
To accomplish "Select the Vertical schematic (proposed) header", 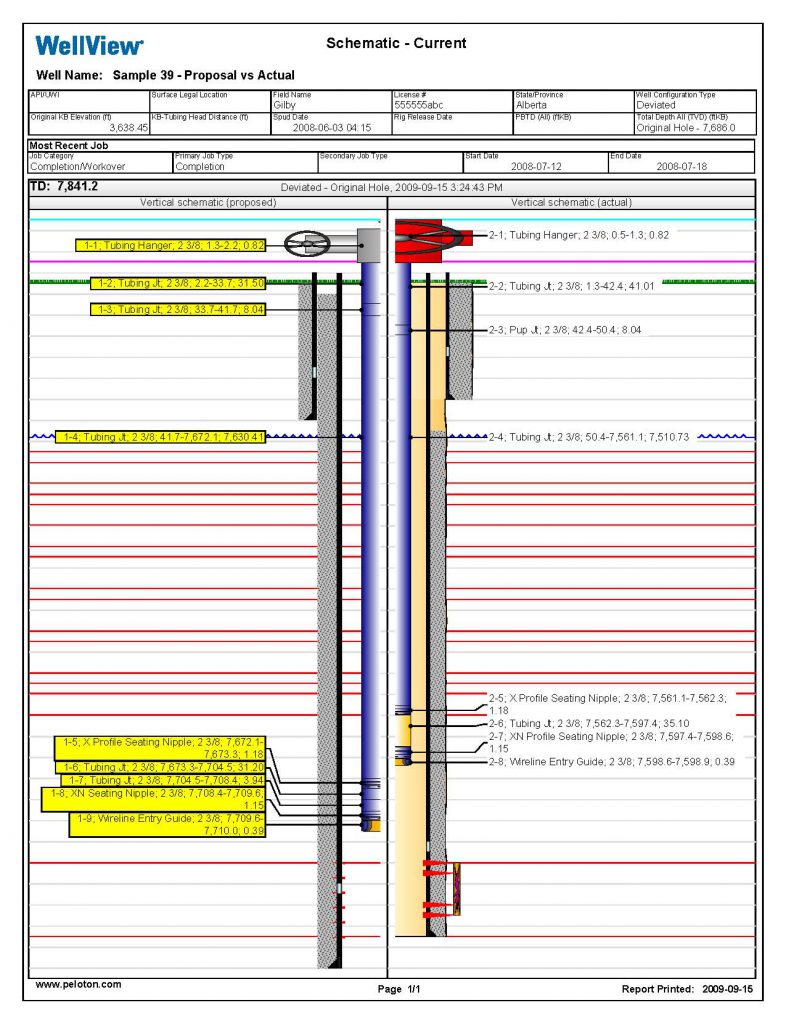I will [x=207, y=202].
